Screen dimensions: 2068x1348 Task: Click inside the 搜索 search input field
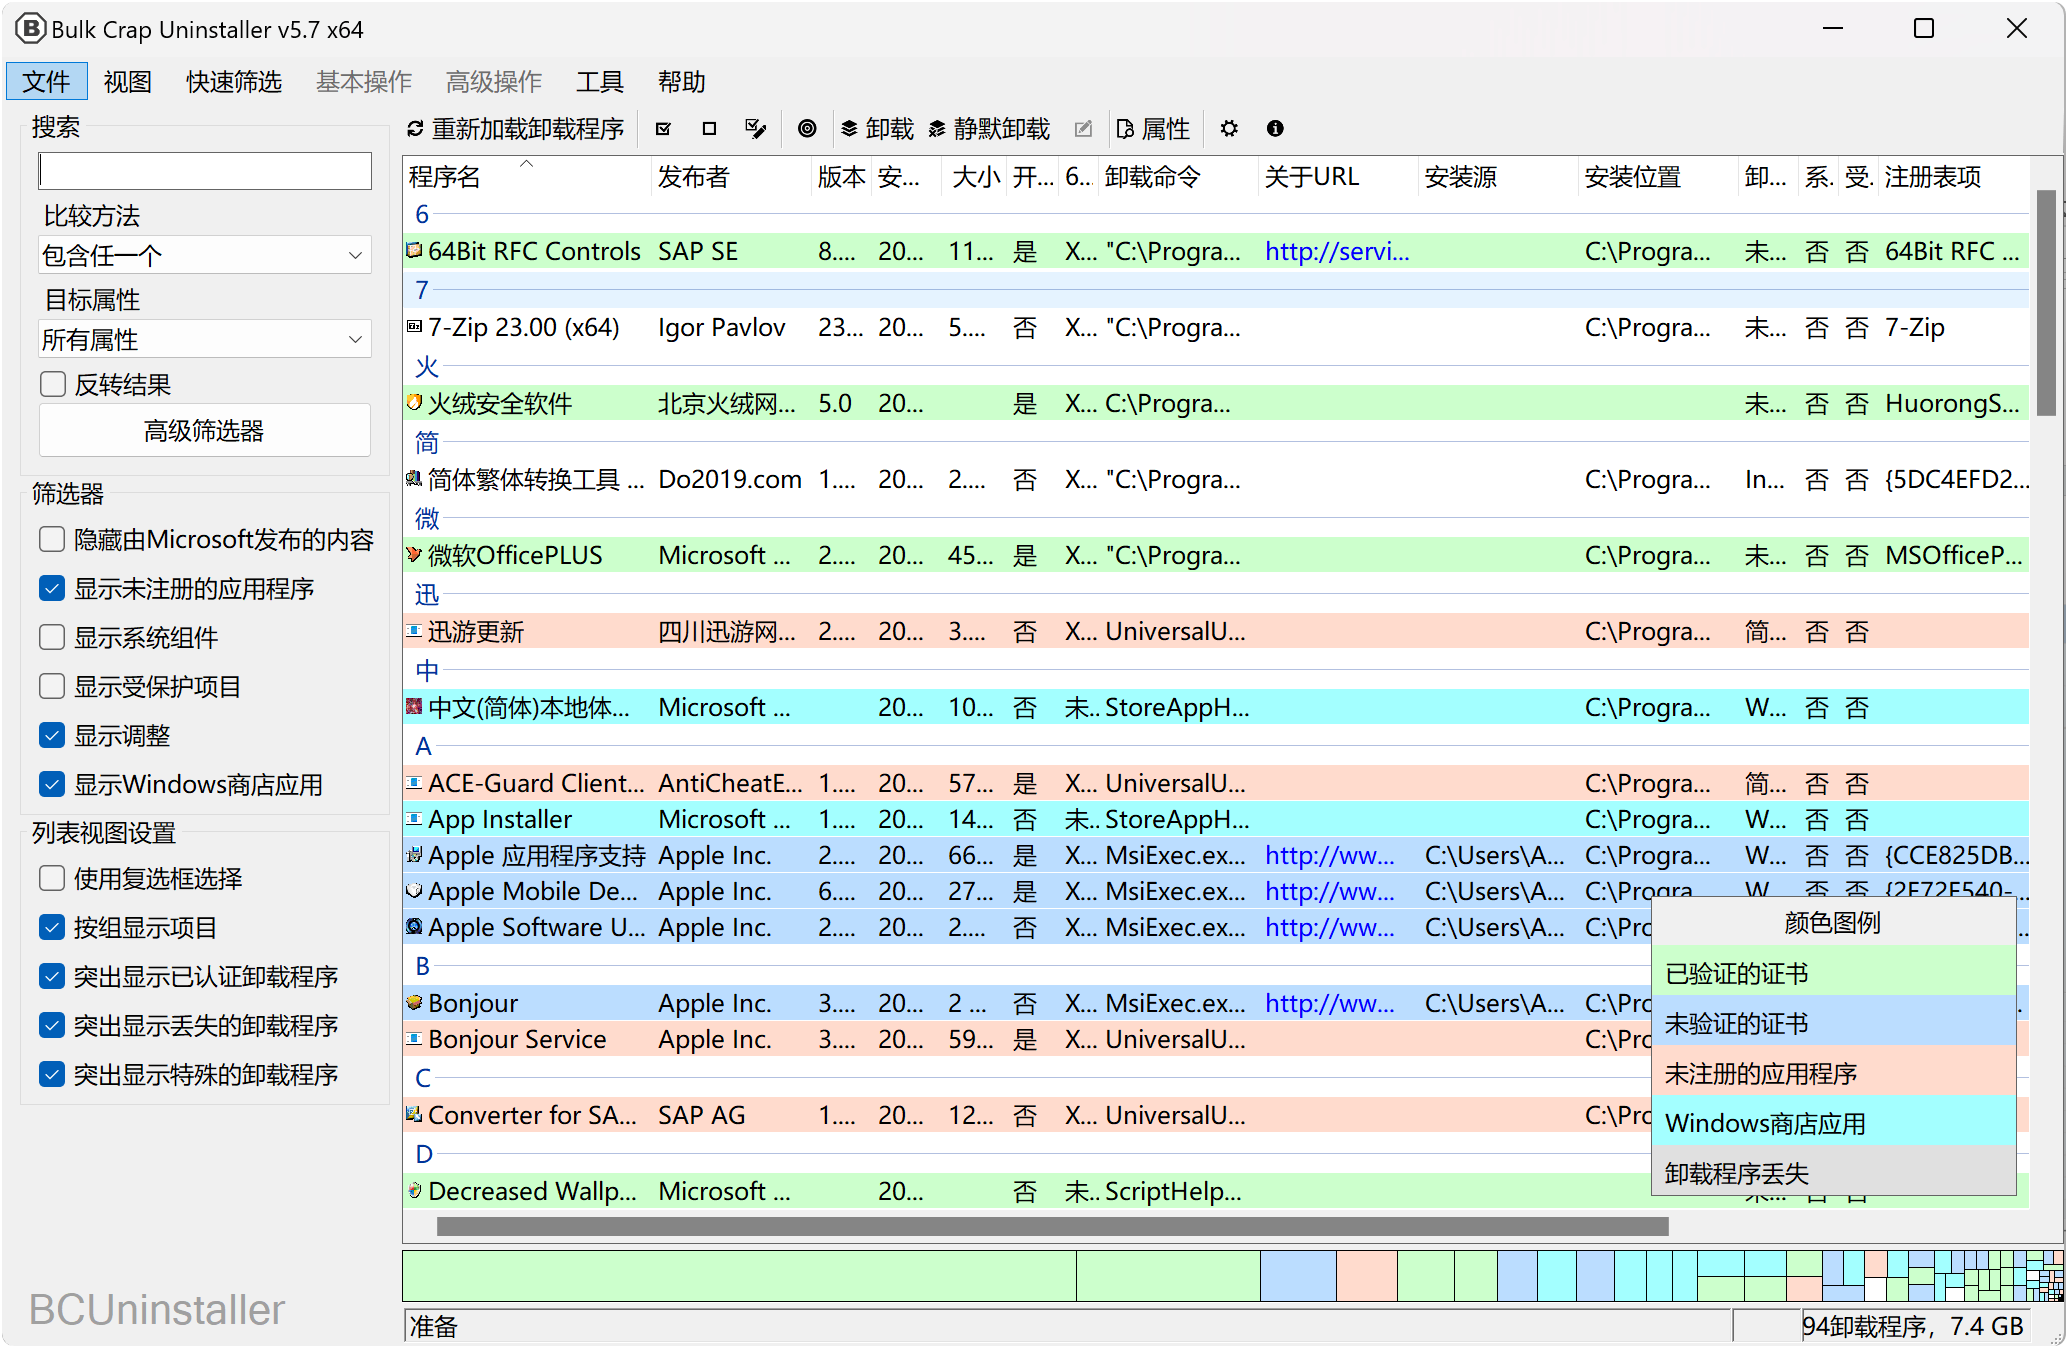tap(205, 171)
